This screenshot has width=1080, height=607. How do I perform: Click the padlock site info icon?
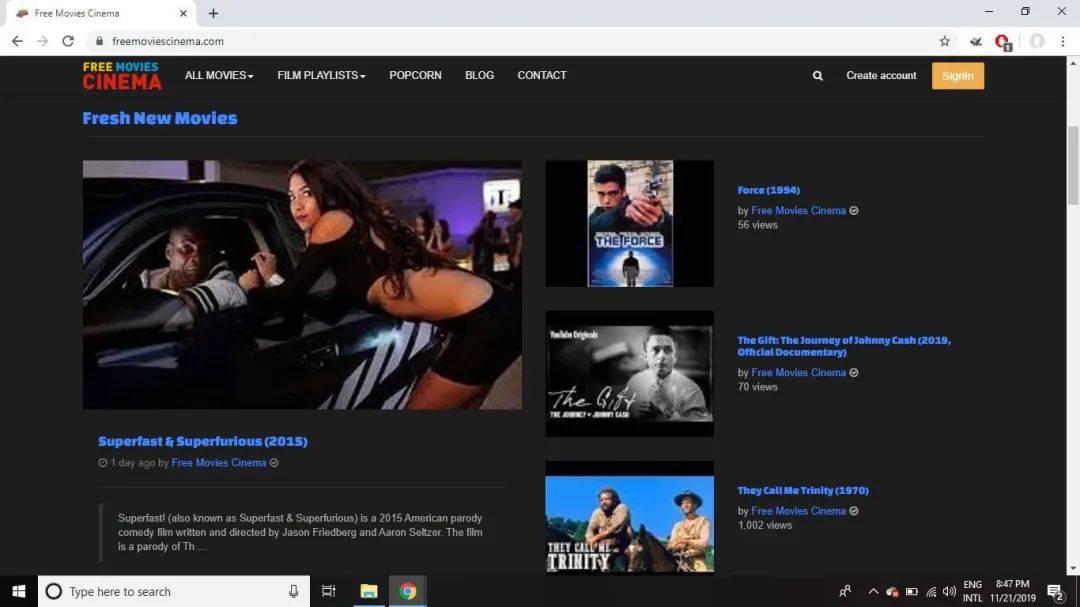(100, 41)
